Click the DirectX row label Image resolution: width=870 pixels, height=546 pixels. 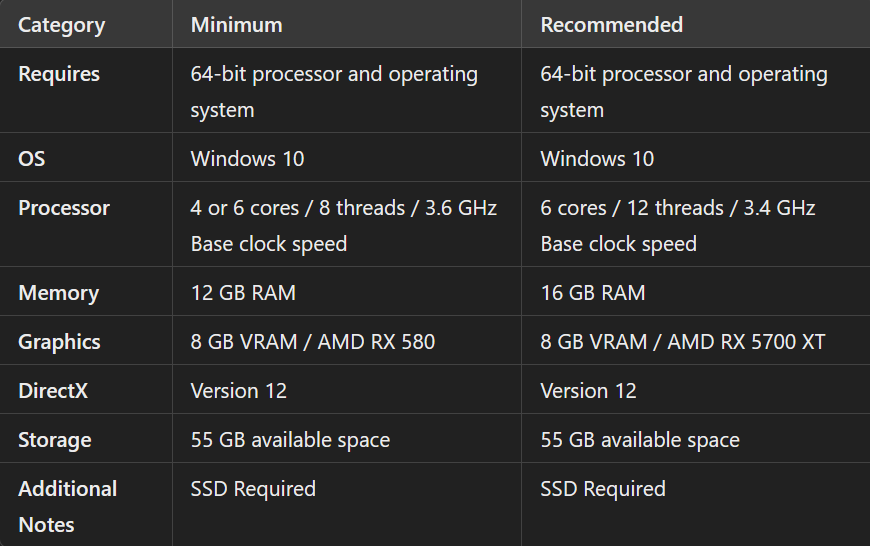point(53,391)
